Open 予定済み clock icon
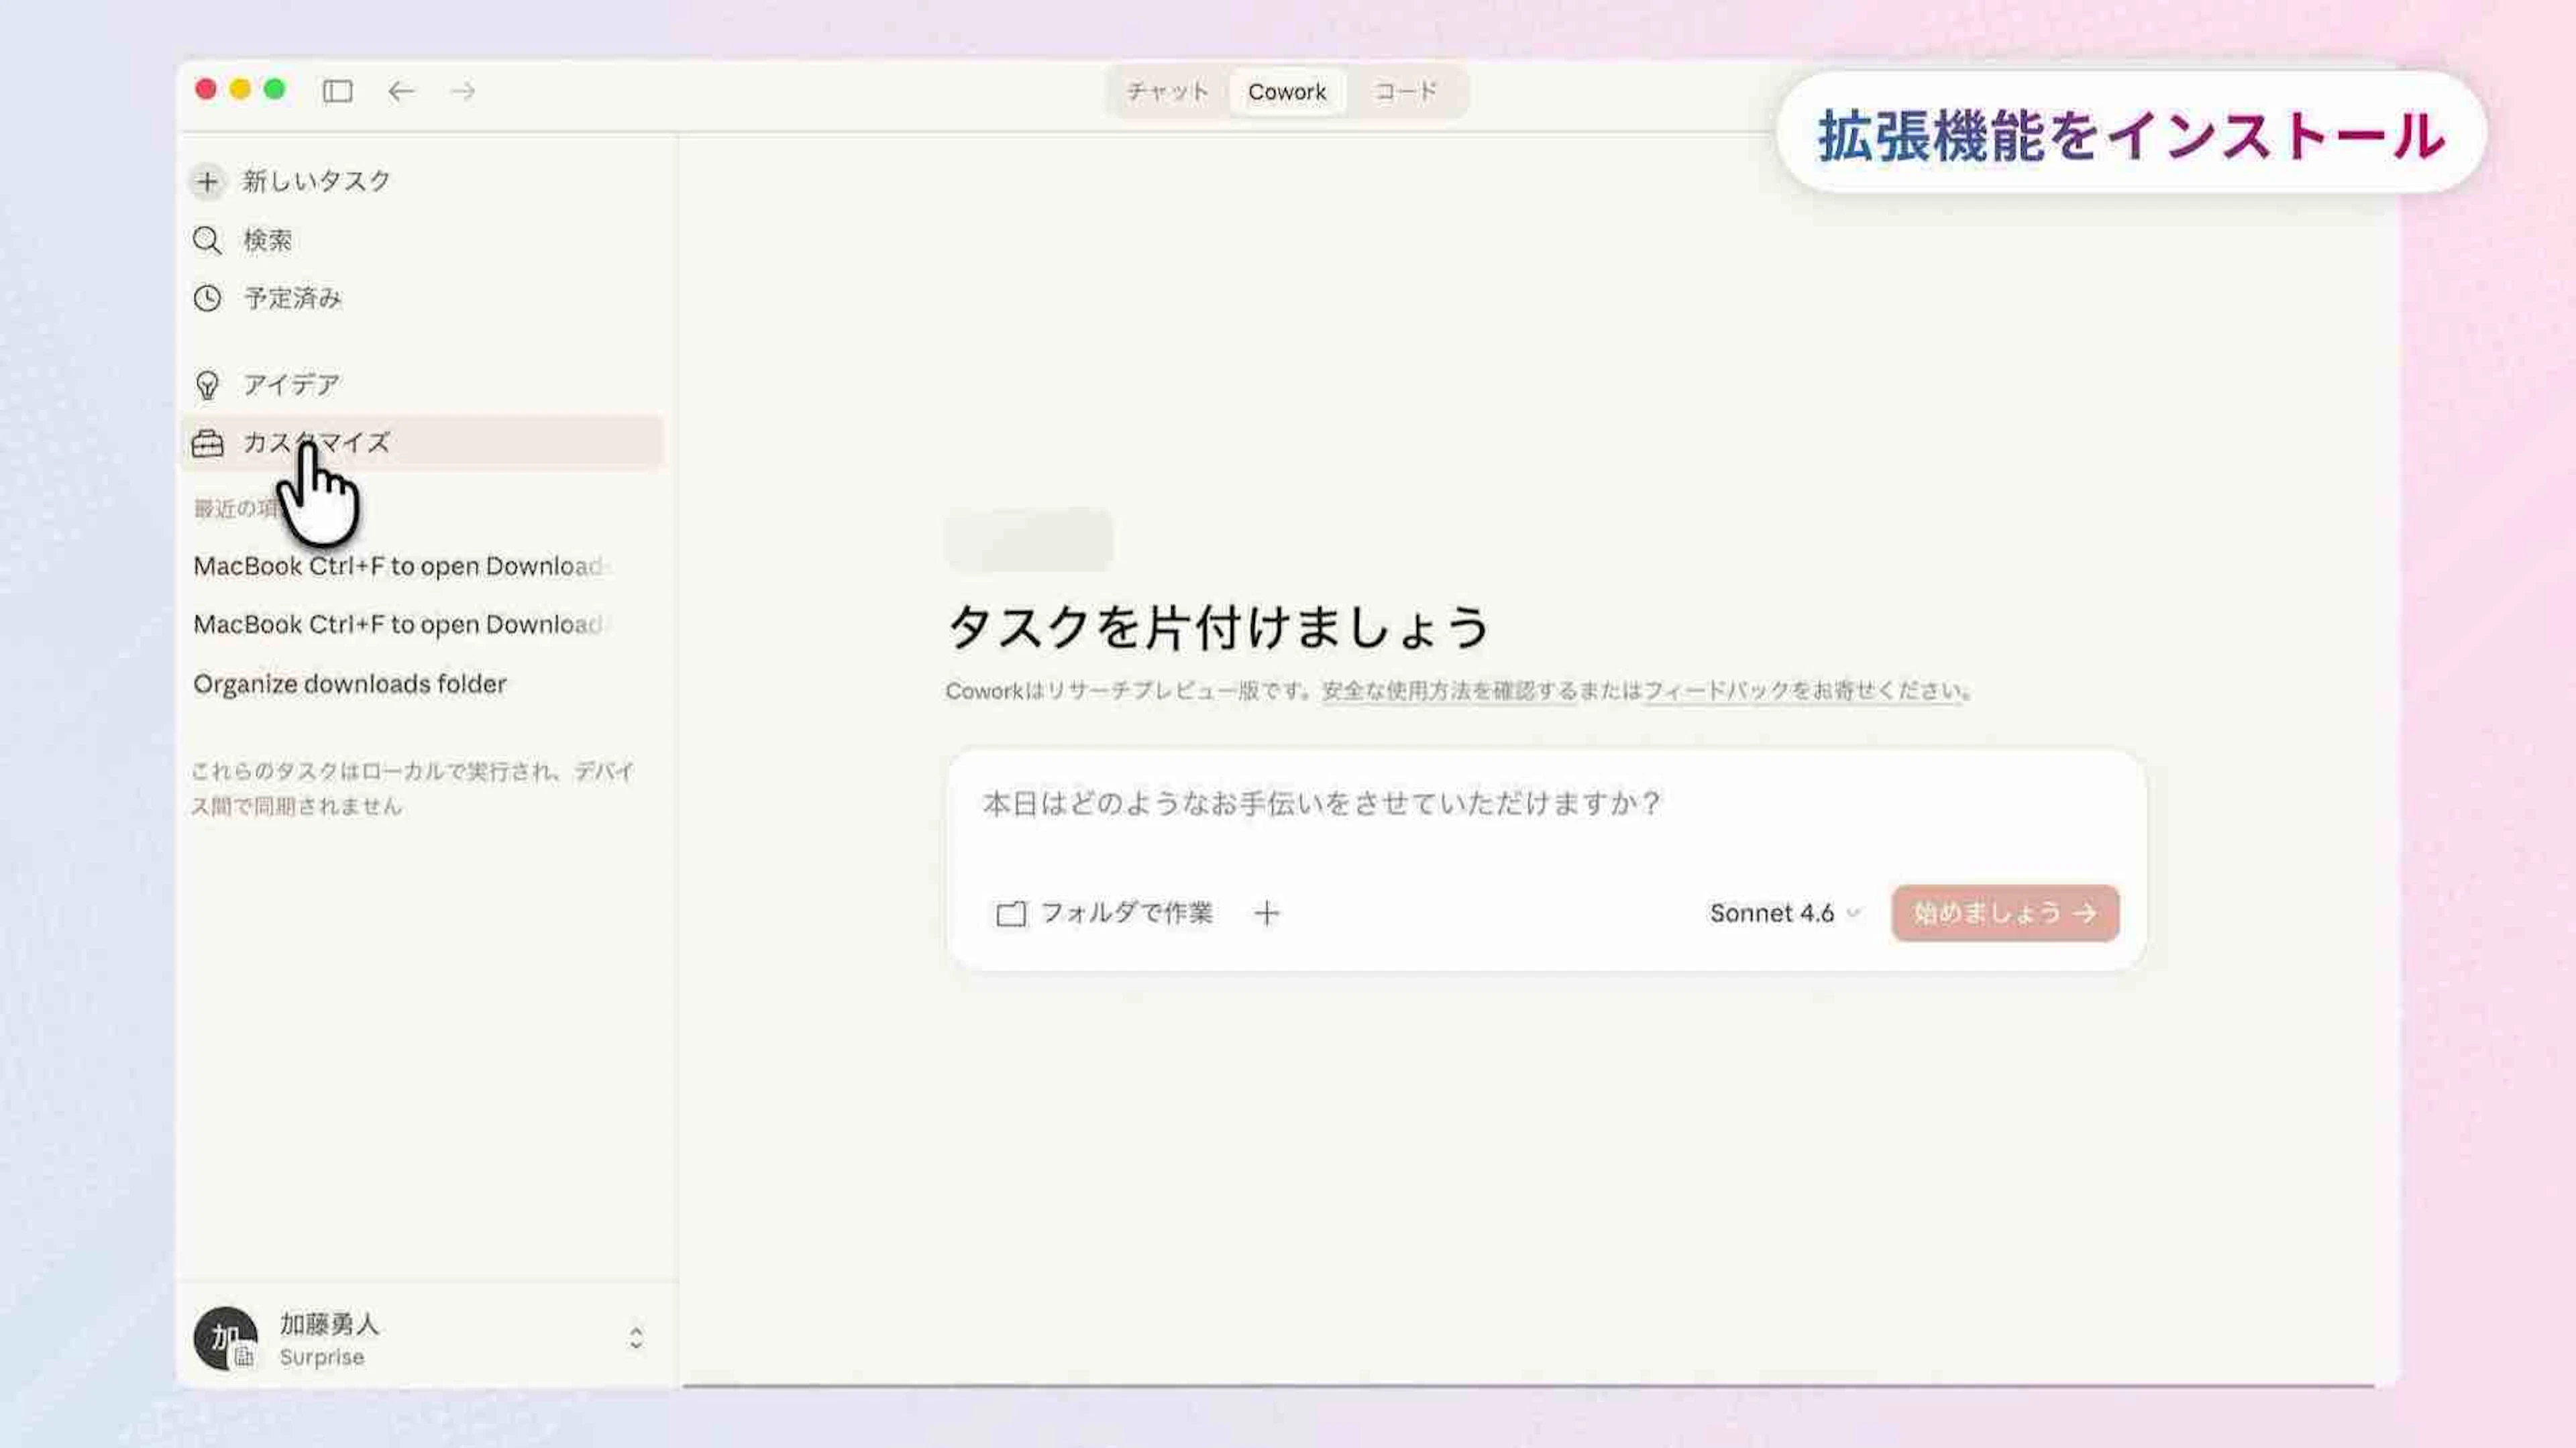 207,298
